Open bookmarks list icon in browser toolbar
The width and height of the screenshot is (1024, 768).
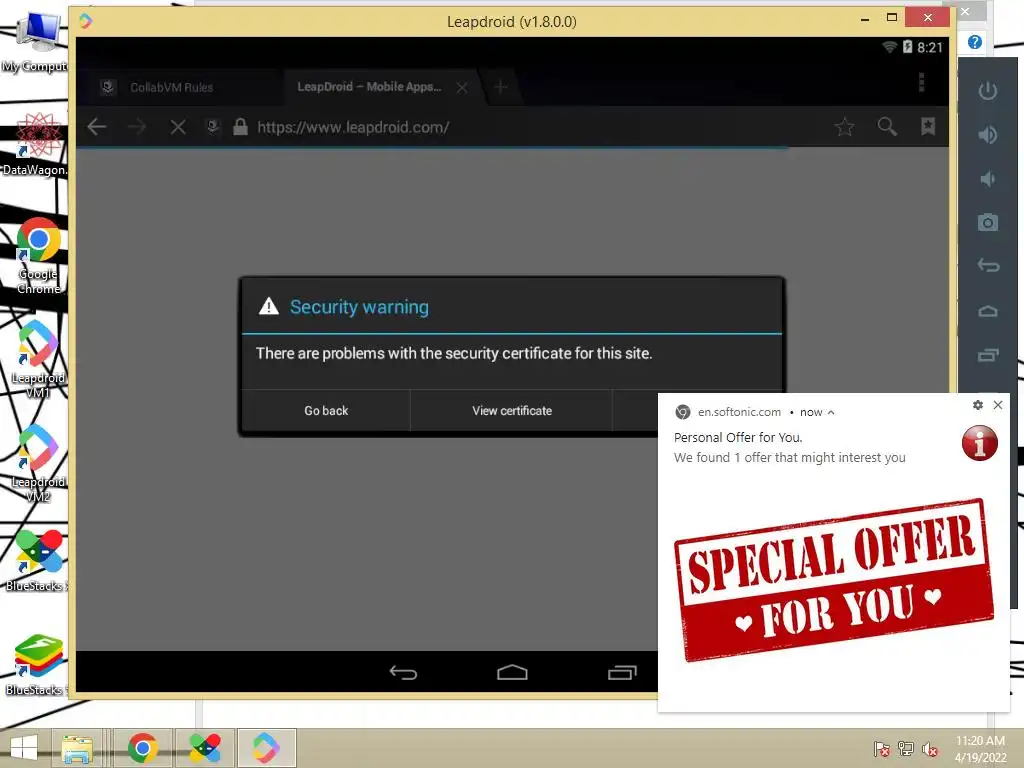click(x=927, y=126)
